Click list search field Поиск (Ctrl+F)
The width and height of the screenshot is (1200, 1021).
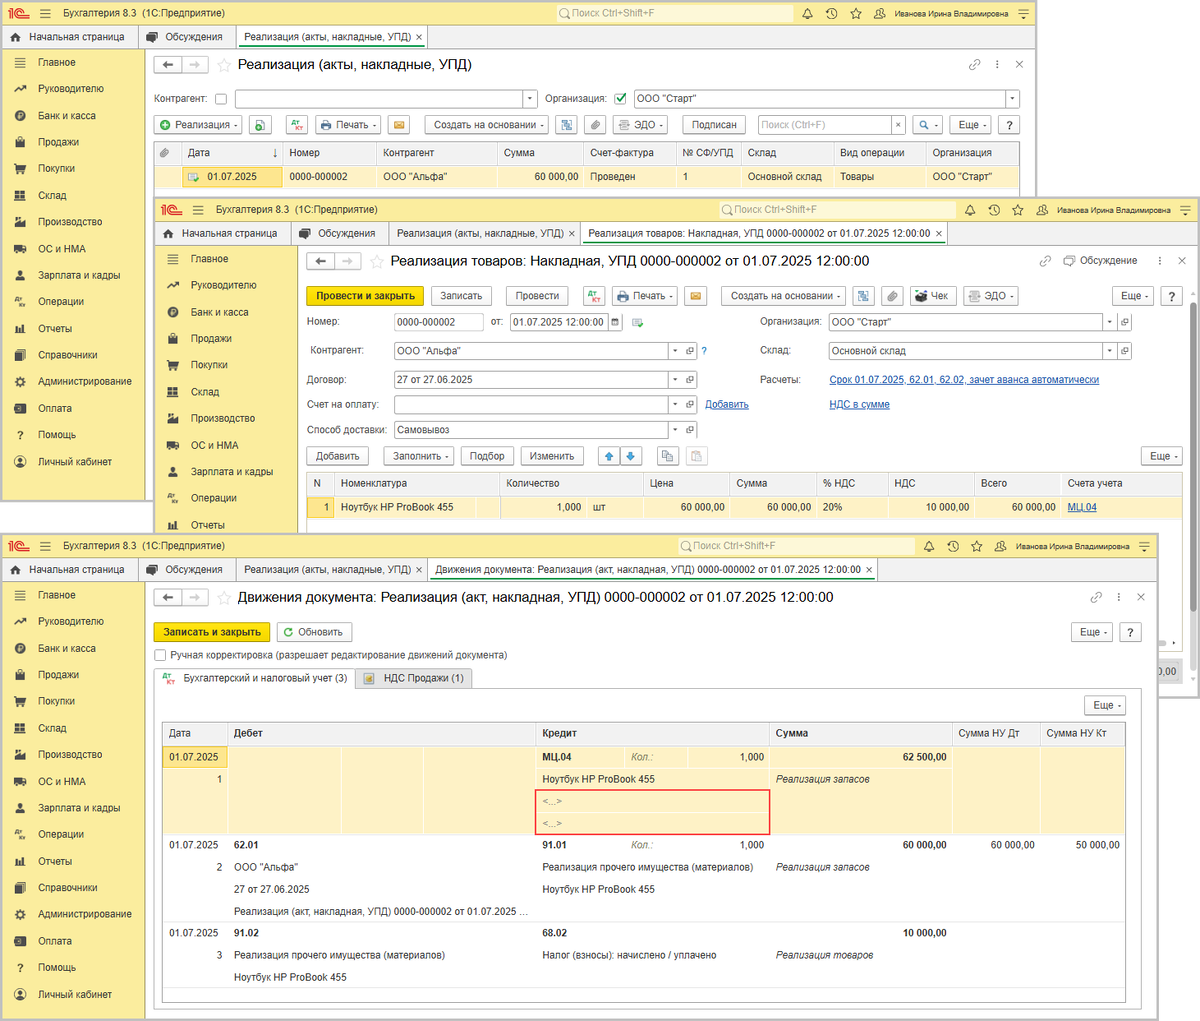[x=824, y=125]
